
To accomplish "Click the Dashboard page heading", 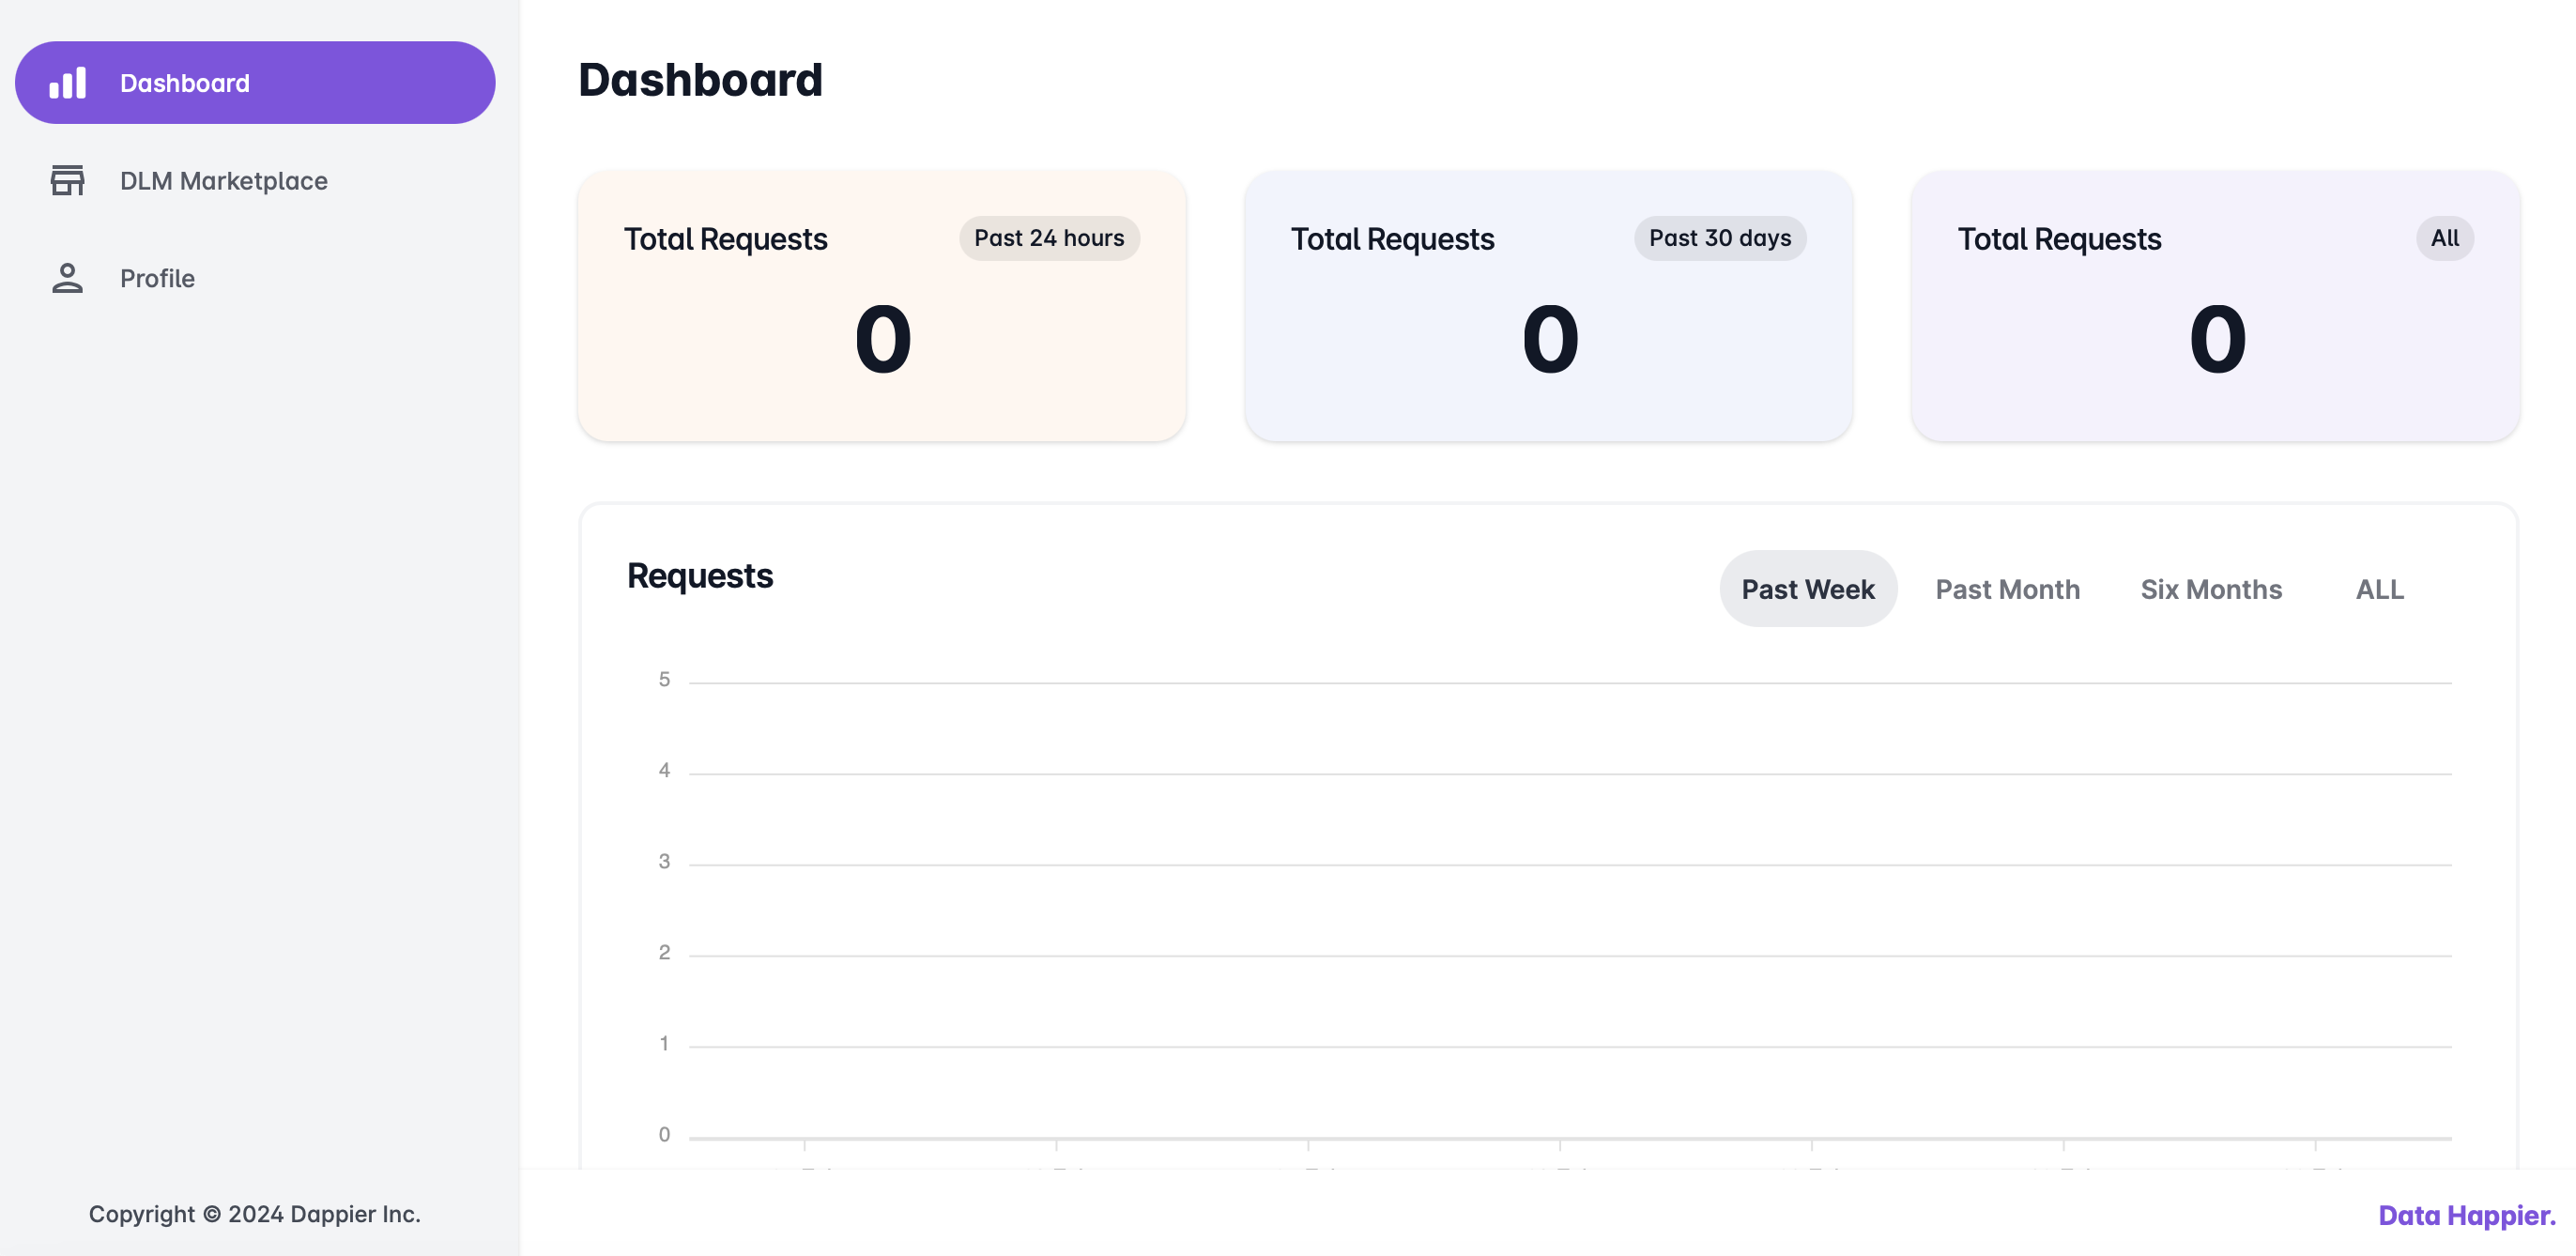I will pos(700,80).
